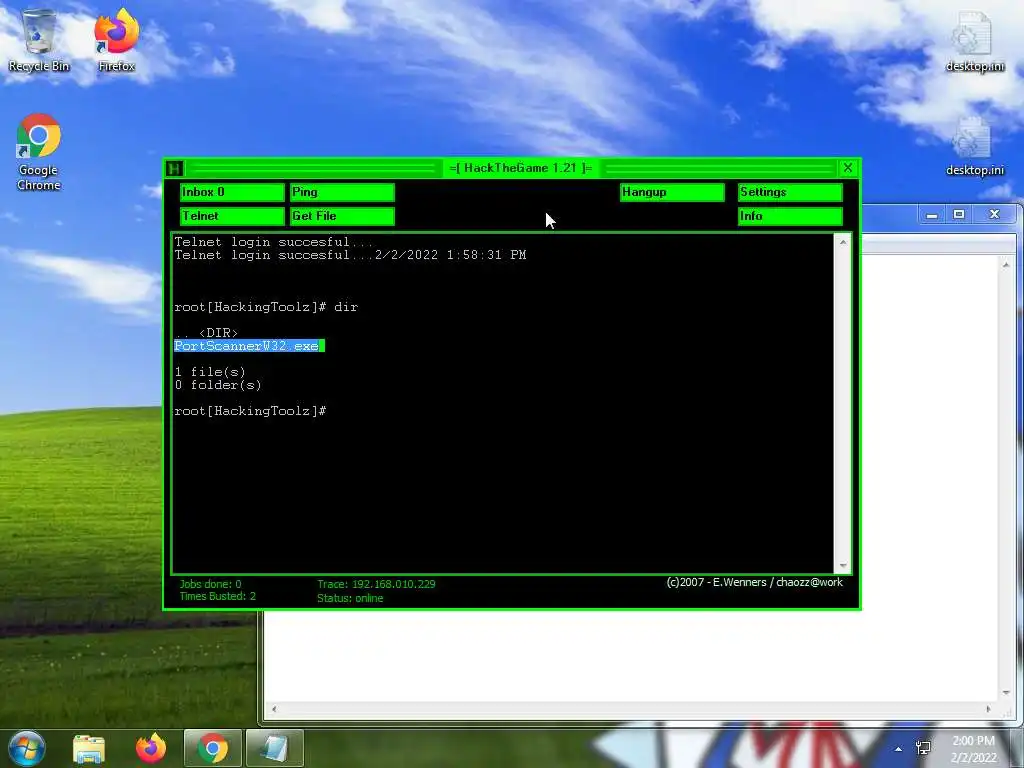Screen dimensions: 1024x768
Task: Click the '1 file(s)' summary line
Action: point(210,372)
